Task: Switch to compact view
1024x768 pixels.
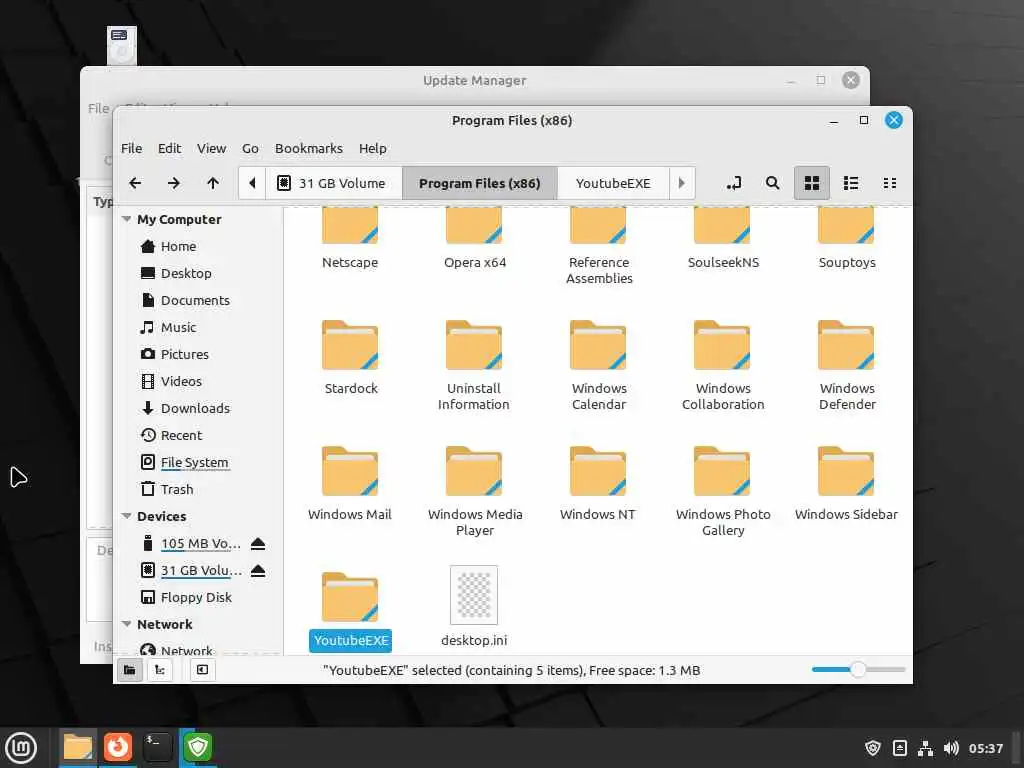Action: (x=889, y=183)
